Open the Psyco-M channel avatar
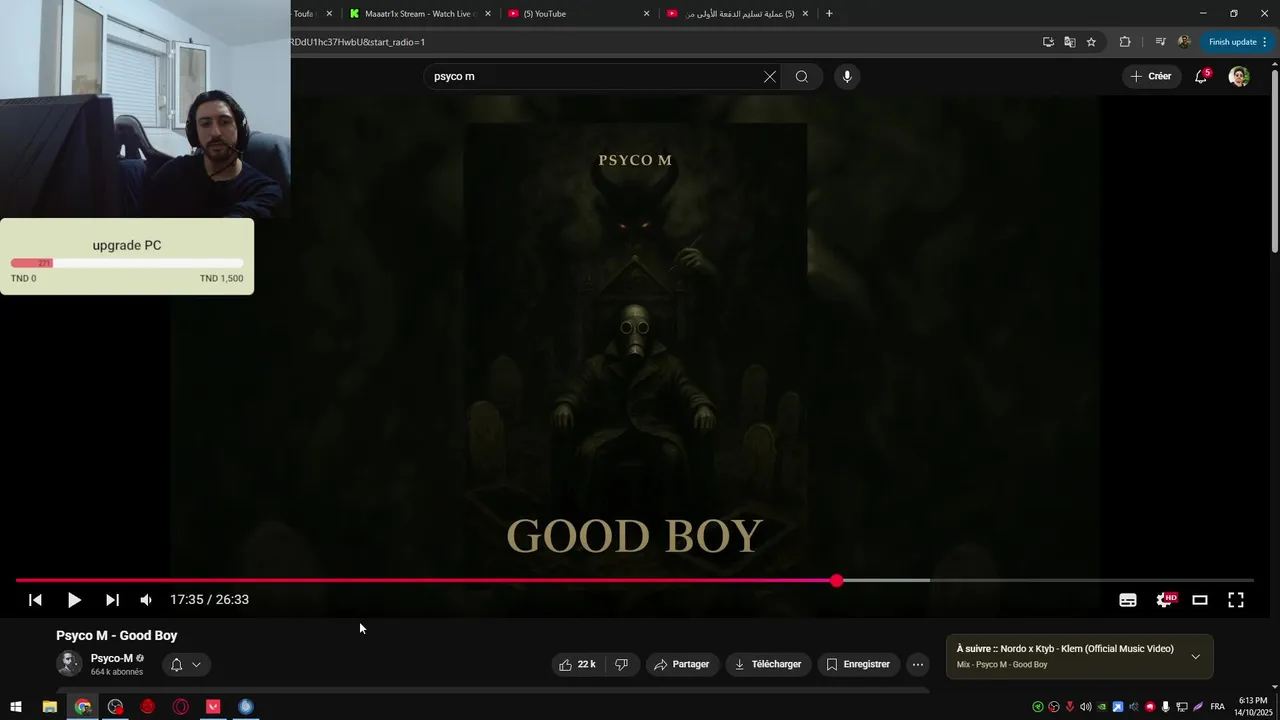 coord(69,664)
